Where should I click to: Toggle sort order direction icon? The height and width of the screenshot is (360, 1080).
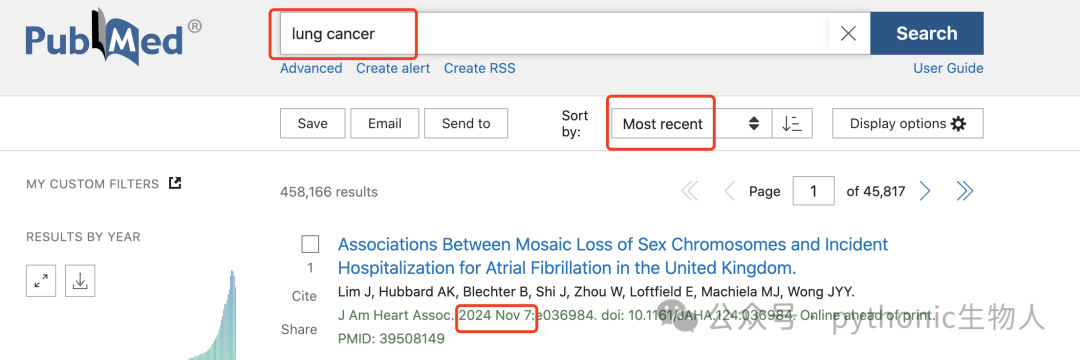point(792,123)
